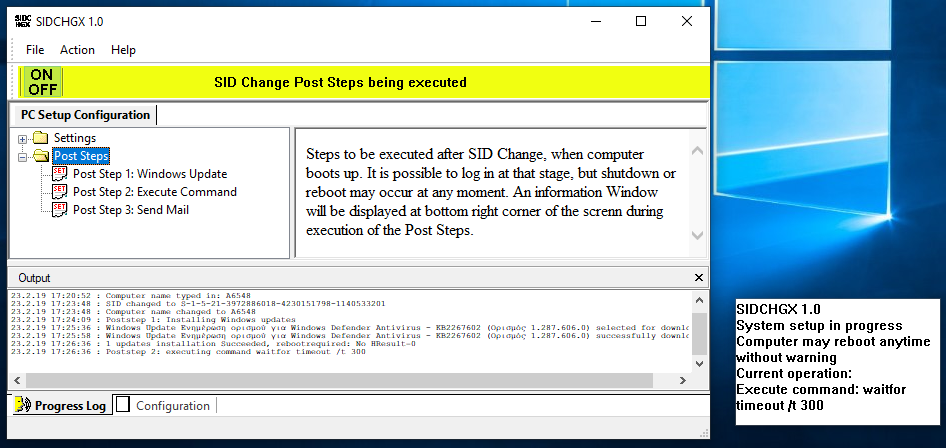Select the Settings tree item

click(75, 138)
